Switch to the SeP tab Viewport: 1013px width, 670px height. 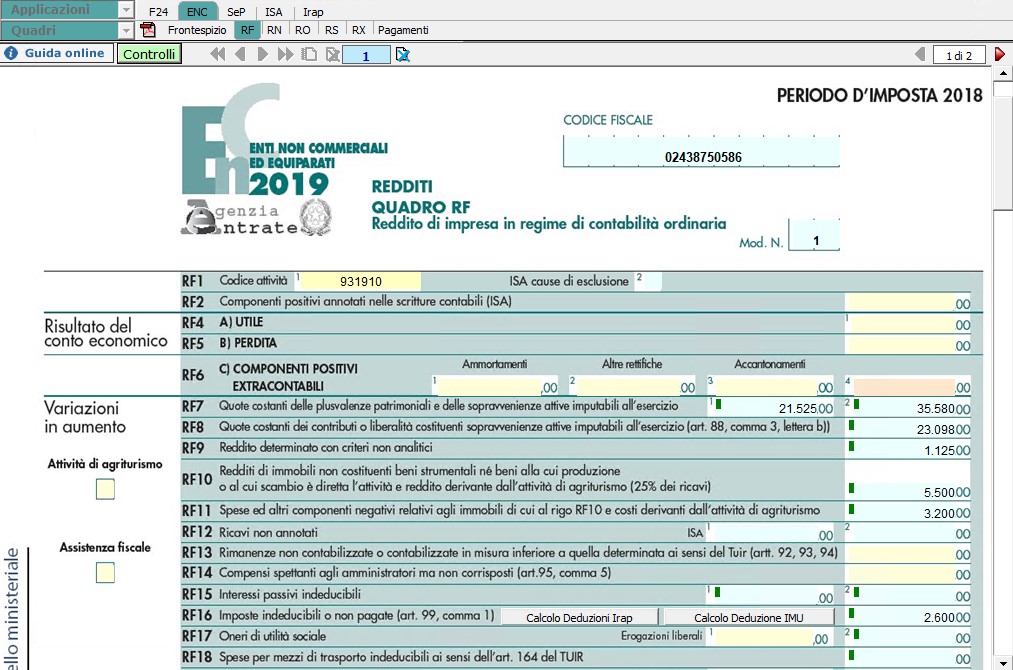pyautogui.click(x=236, y=12)
